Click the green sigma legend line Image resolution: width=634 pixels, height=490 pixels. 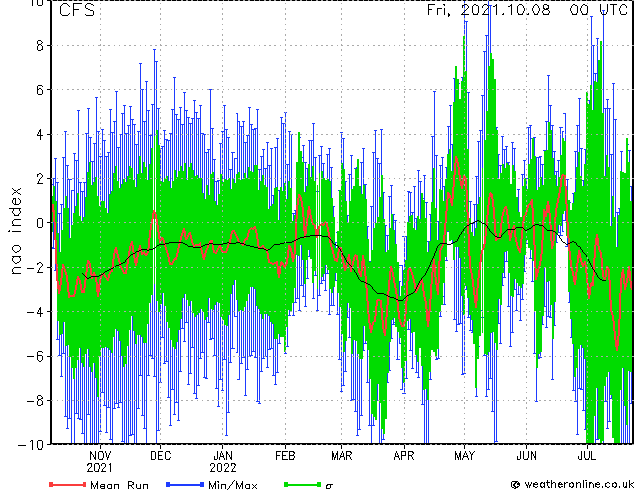(x=303, y=484)
